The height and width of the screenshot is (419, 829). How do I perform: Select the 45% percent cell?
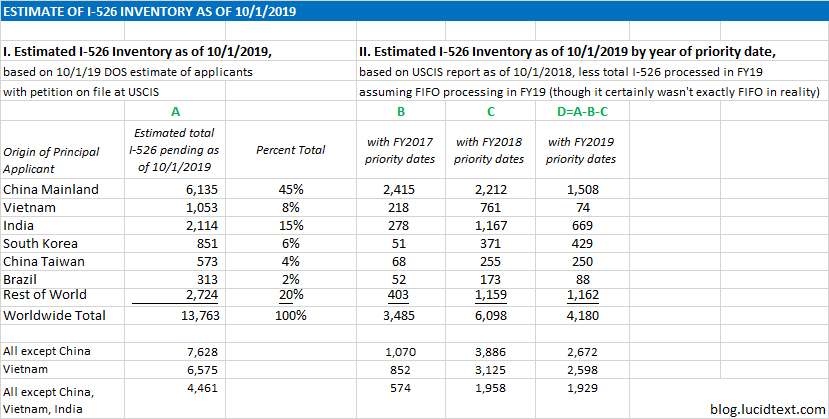point(291,188)
